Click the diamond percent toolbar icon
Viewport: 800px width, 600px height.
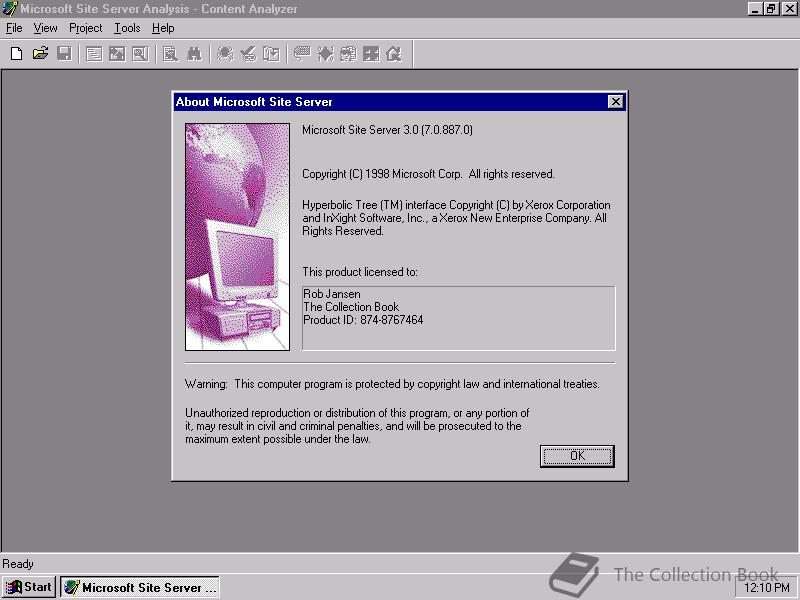click(326, 54)
